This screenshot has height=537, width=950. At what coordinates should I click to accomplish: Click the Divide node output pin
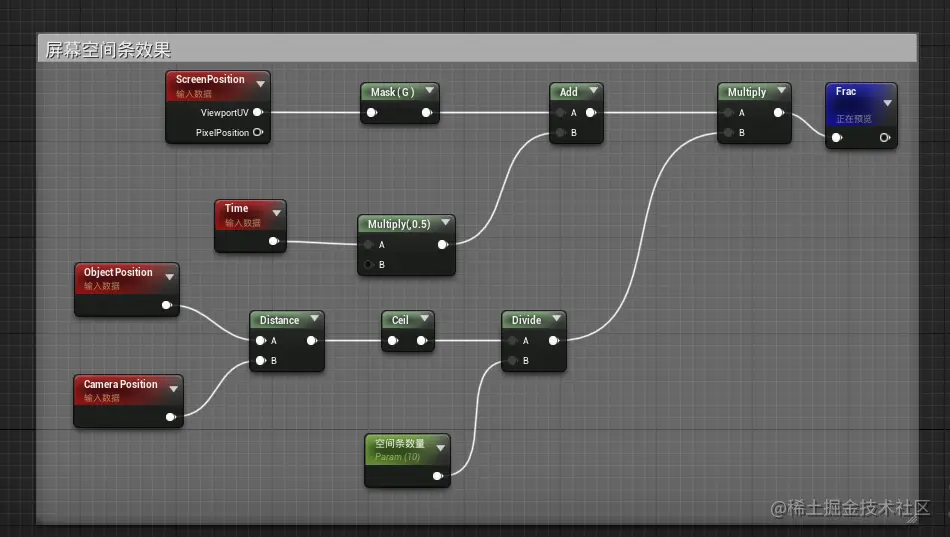(x=554, y=341)
